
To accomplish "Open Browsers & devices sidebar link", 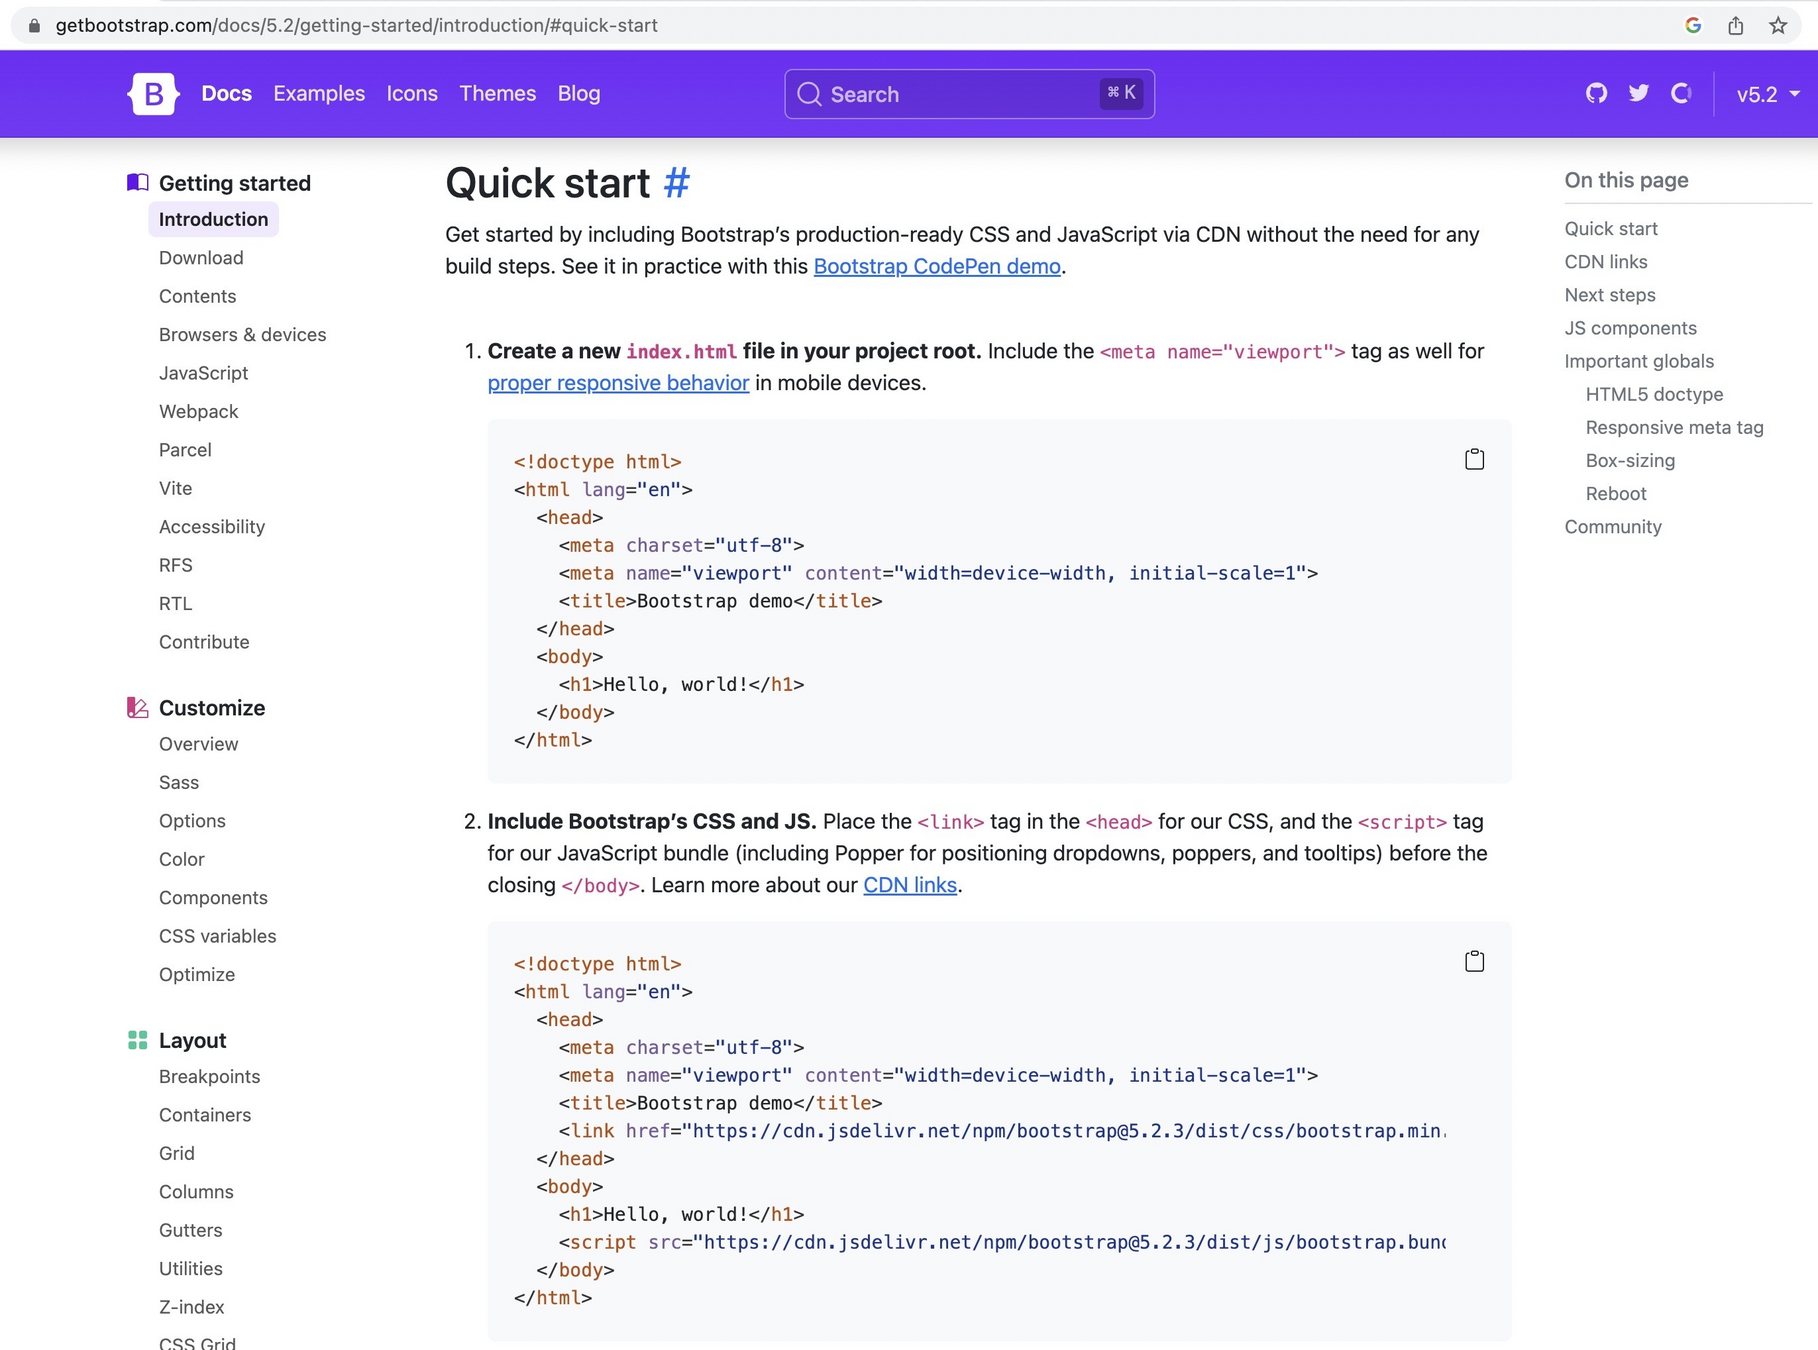I will pyautogui.click(x=243, y=335).
